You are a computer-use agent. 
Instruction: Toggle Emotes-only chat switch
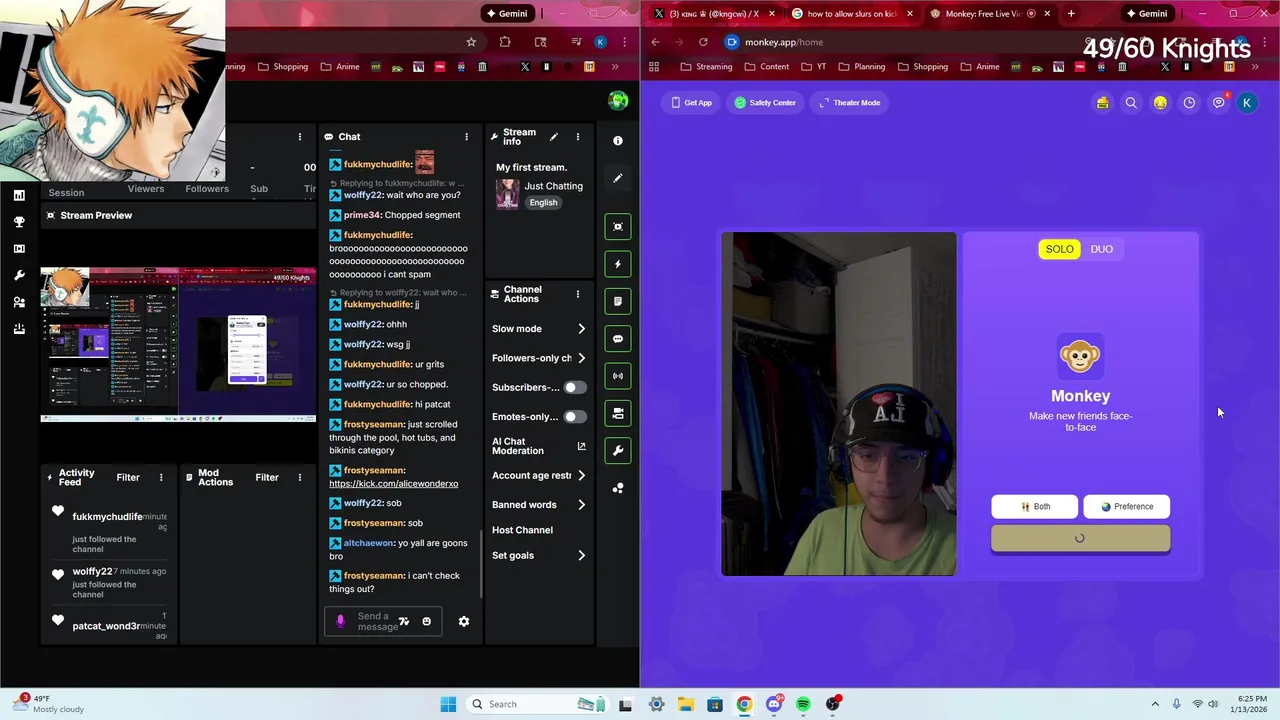coord(575,416)
